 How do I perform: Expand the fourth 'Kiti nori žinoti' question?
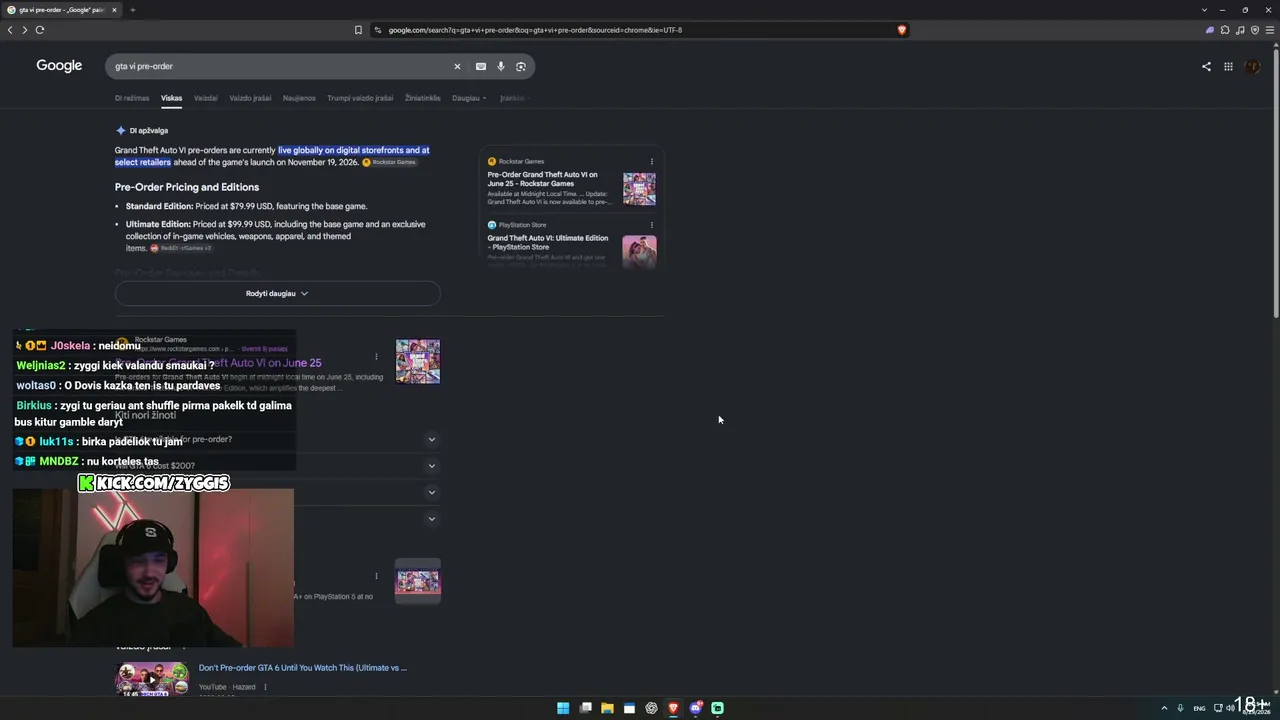(x=431, y=518)
